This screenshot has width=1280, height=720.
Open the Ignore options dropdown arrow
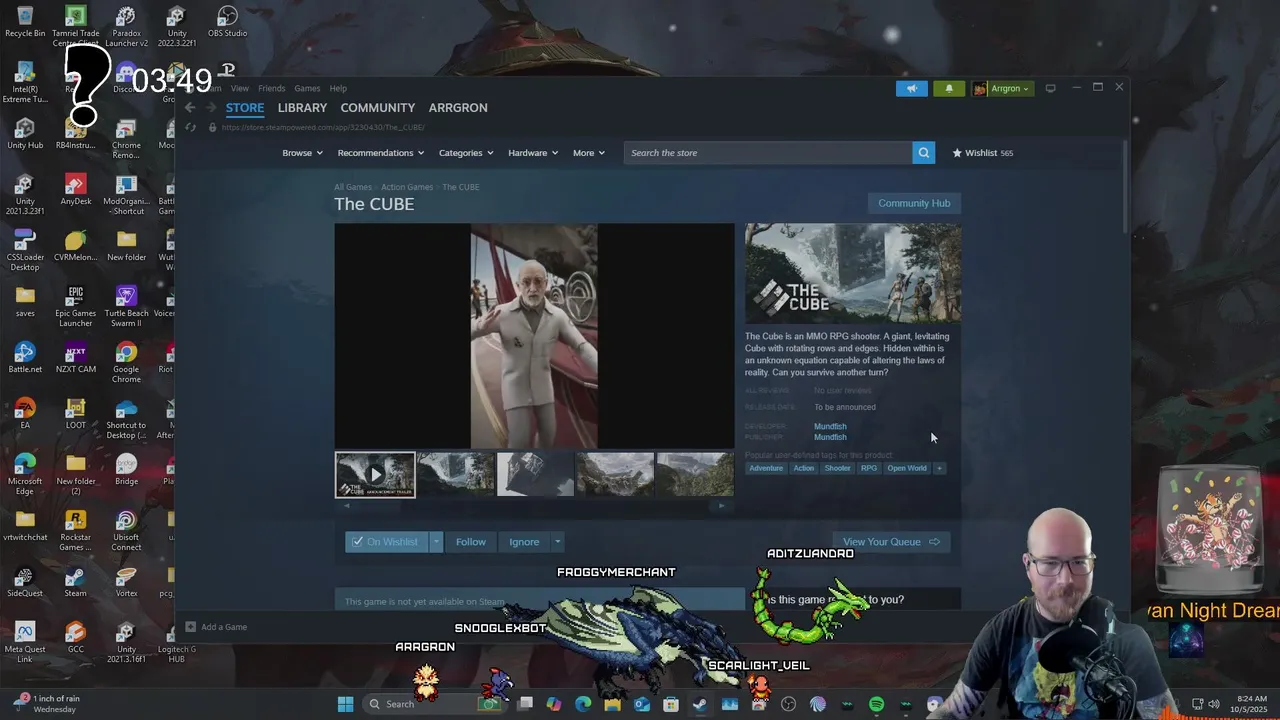coord(557,542)
